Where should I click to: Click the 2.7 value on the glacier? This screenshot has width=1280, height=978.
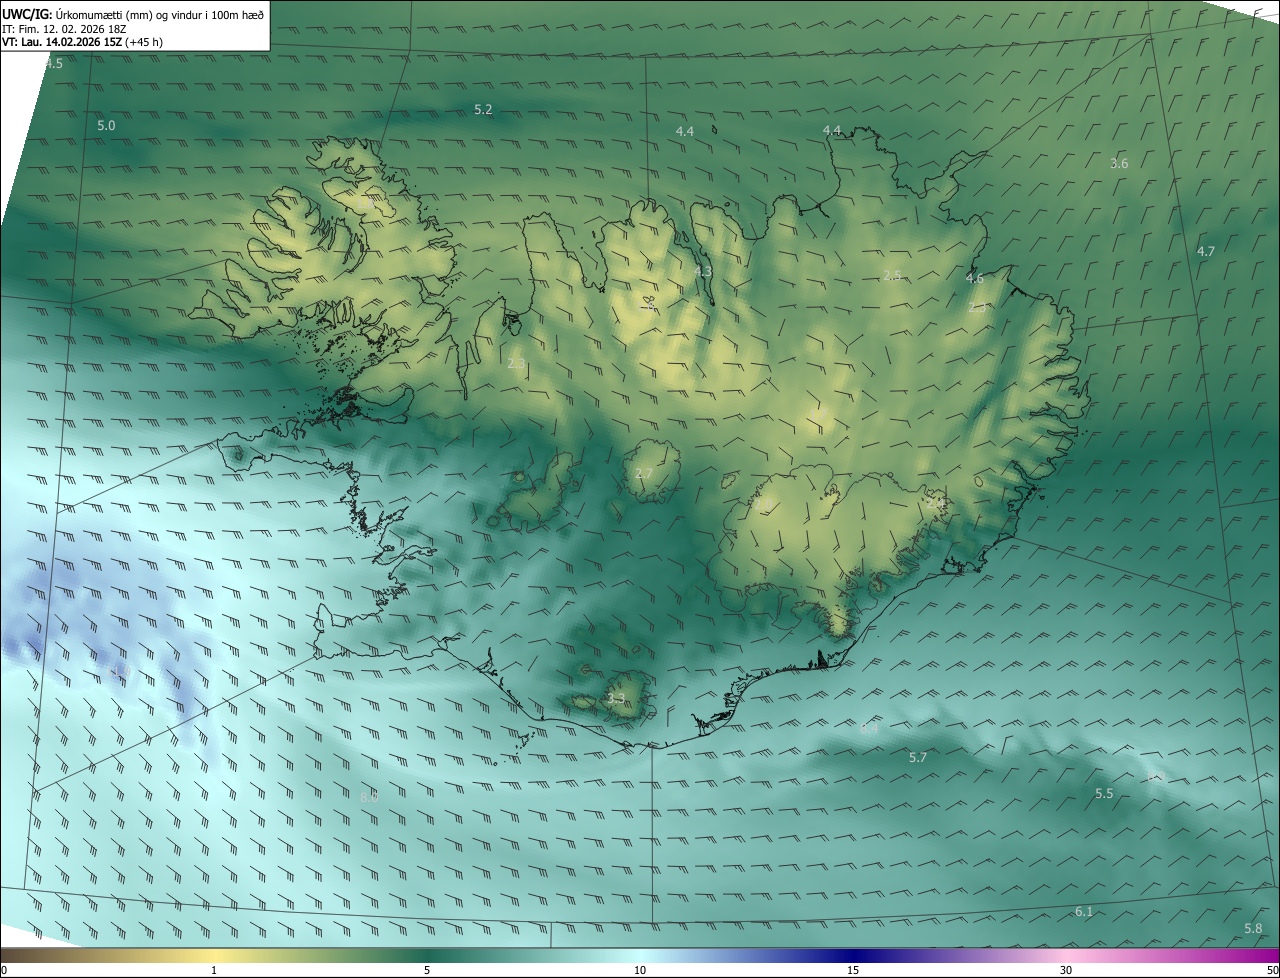643,473
